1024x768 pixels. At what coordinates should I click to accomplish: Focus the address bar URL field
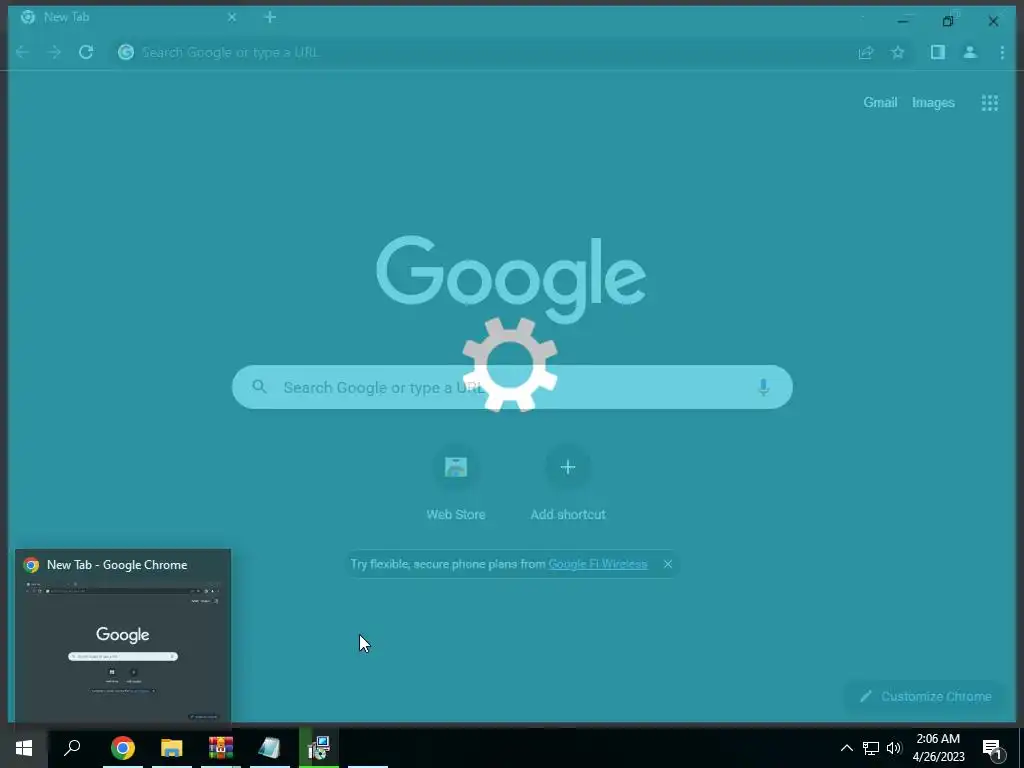[x=483, y=52]
